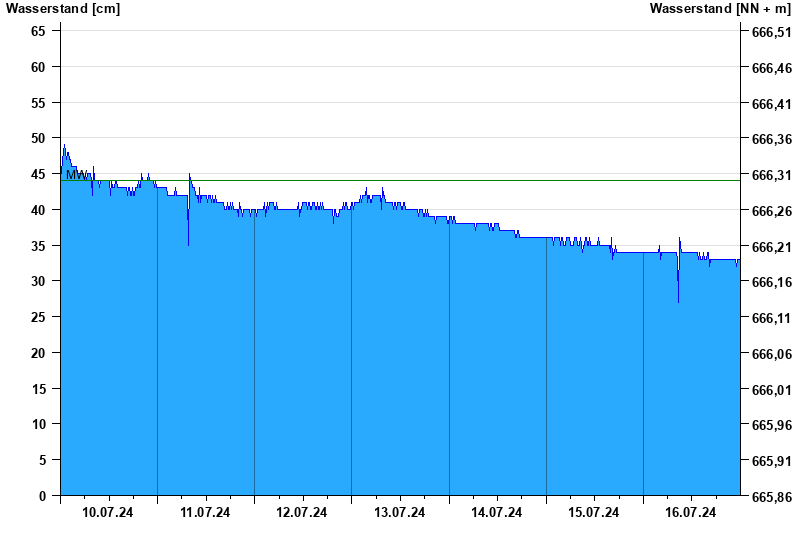800x550 pixels.
Task: Click the 65 tick on left axis
Action: 38,31
